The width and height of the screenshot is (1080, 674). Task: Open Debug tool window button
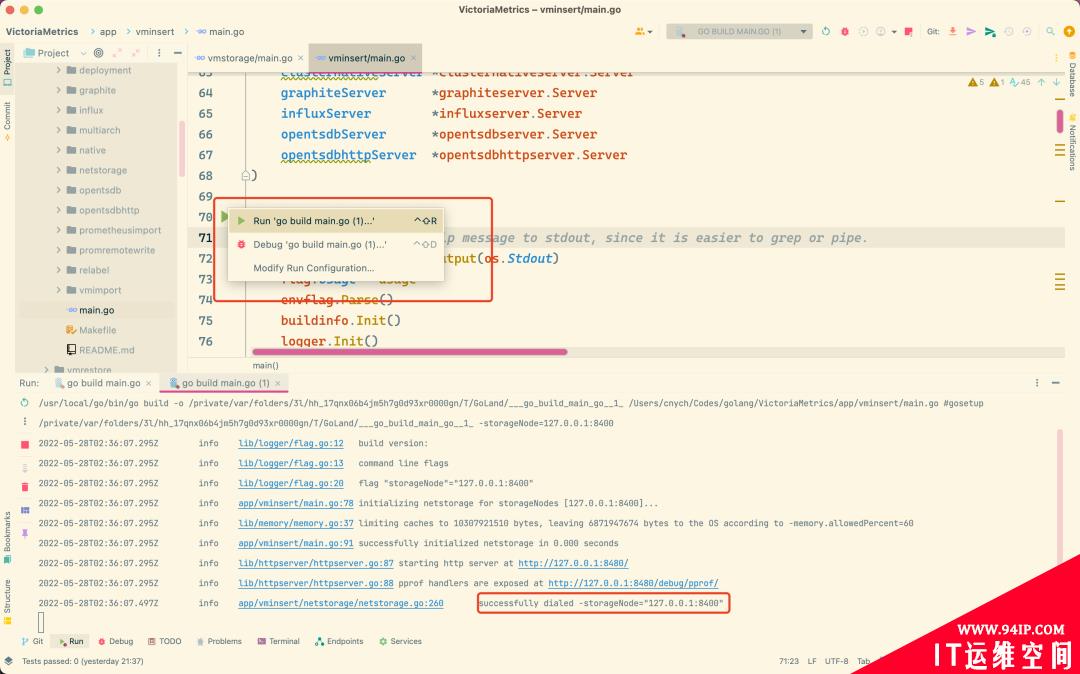[x=115, y=641]
